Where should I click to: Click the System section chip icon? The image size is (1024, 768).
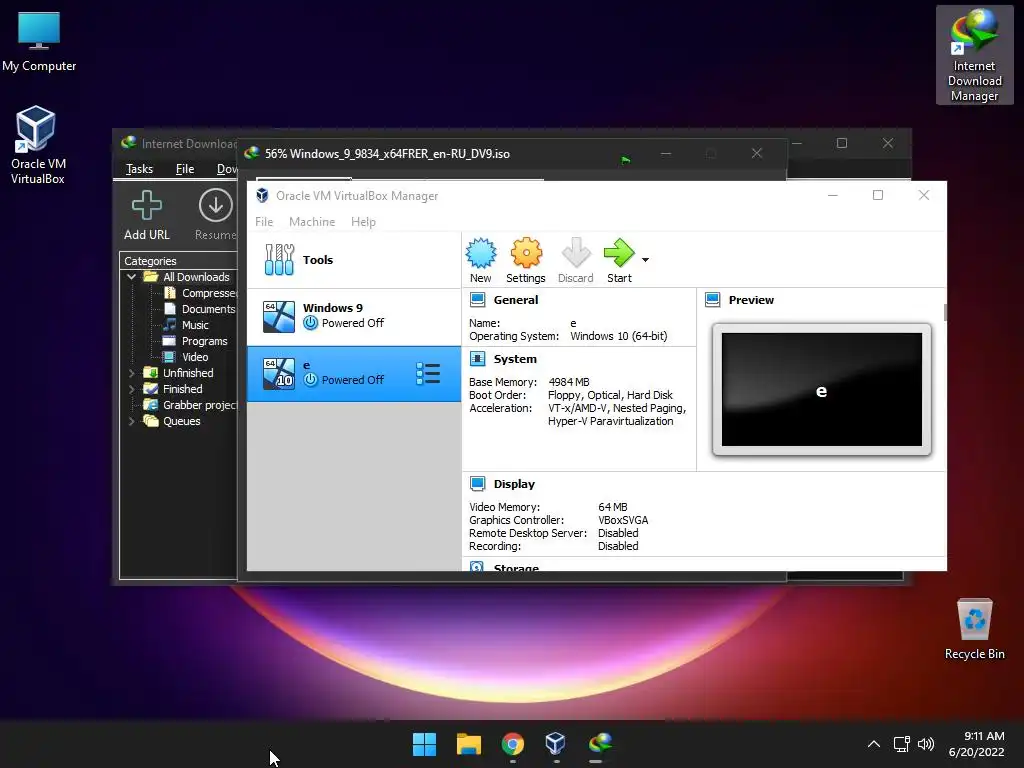click(x=477, y=359)
